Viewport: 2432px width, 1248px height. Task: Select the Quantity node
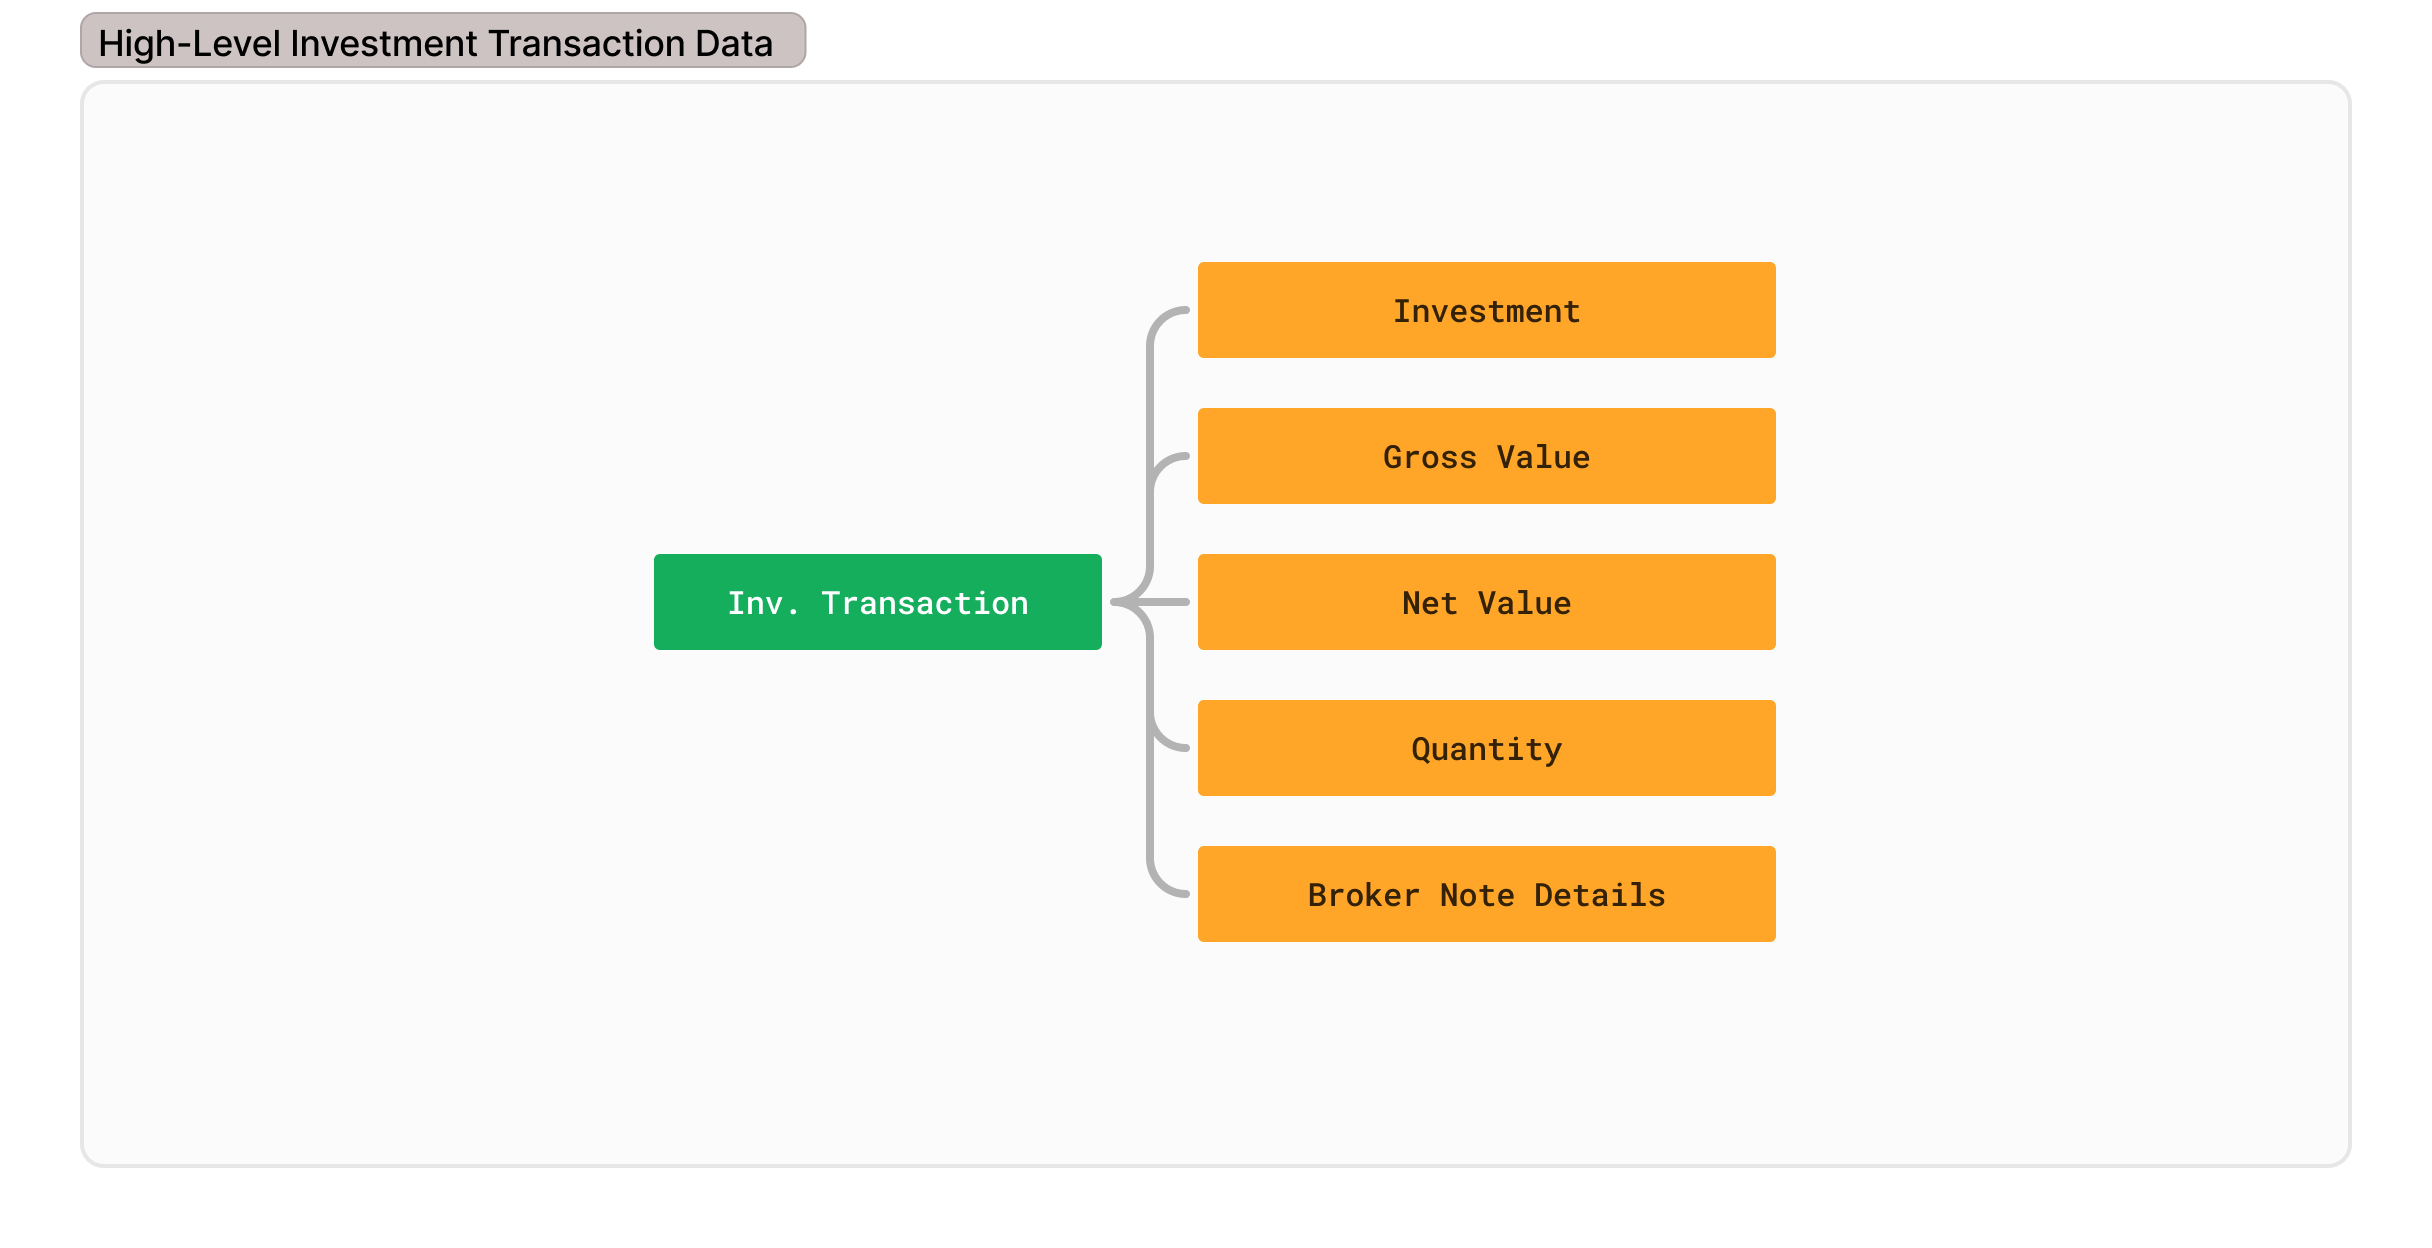pos(1486,748)
